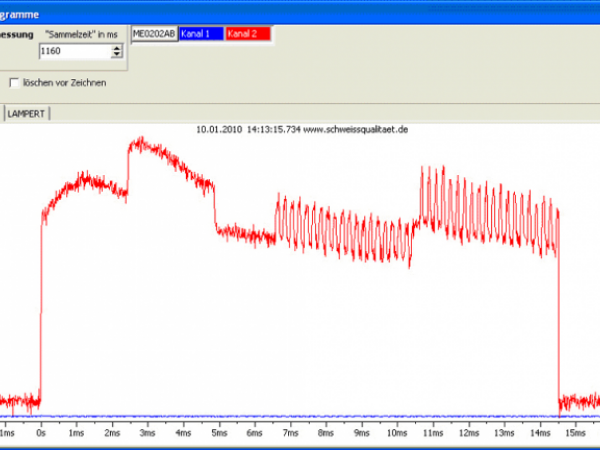
Task: Click the 15ms label on time axis
Action: [575, 434]
